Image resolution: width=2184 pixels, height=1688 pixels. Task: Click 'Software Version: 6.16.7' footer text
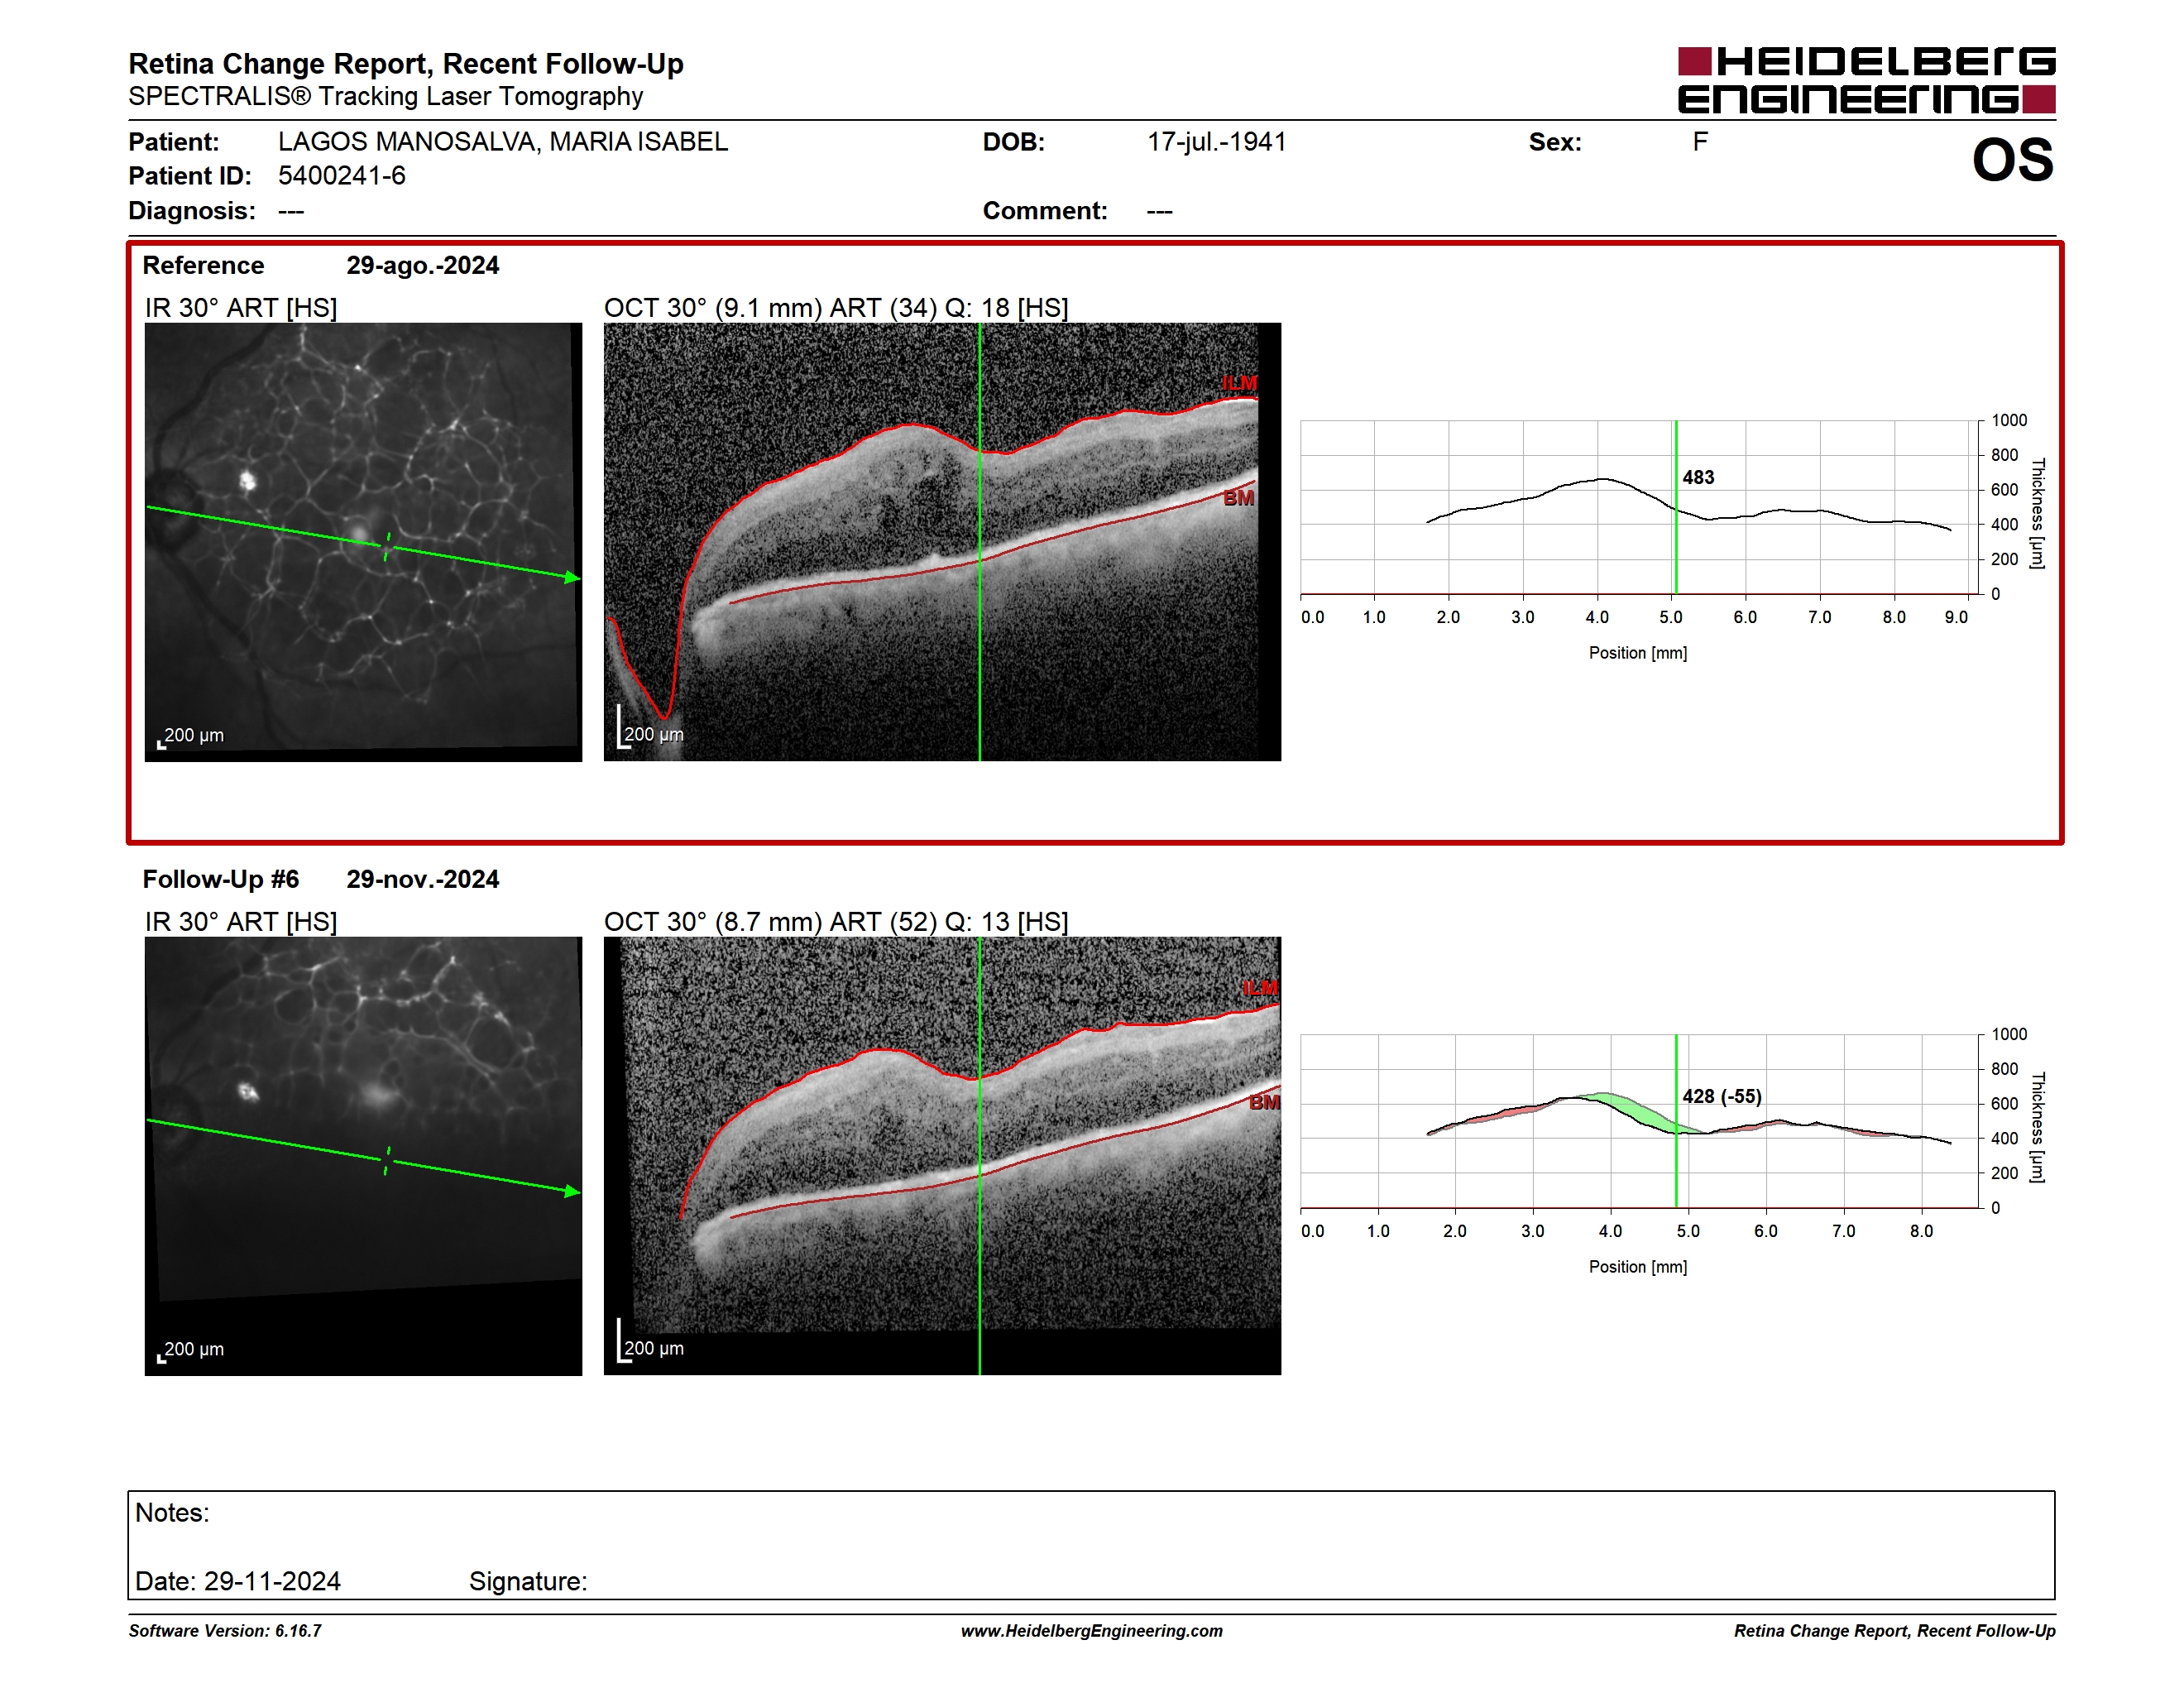[225, 1631]
